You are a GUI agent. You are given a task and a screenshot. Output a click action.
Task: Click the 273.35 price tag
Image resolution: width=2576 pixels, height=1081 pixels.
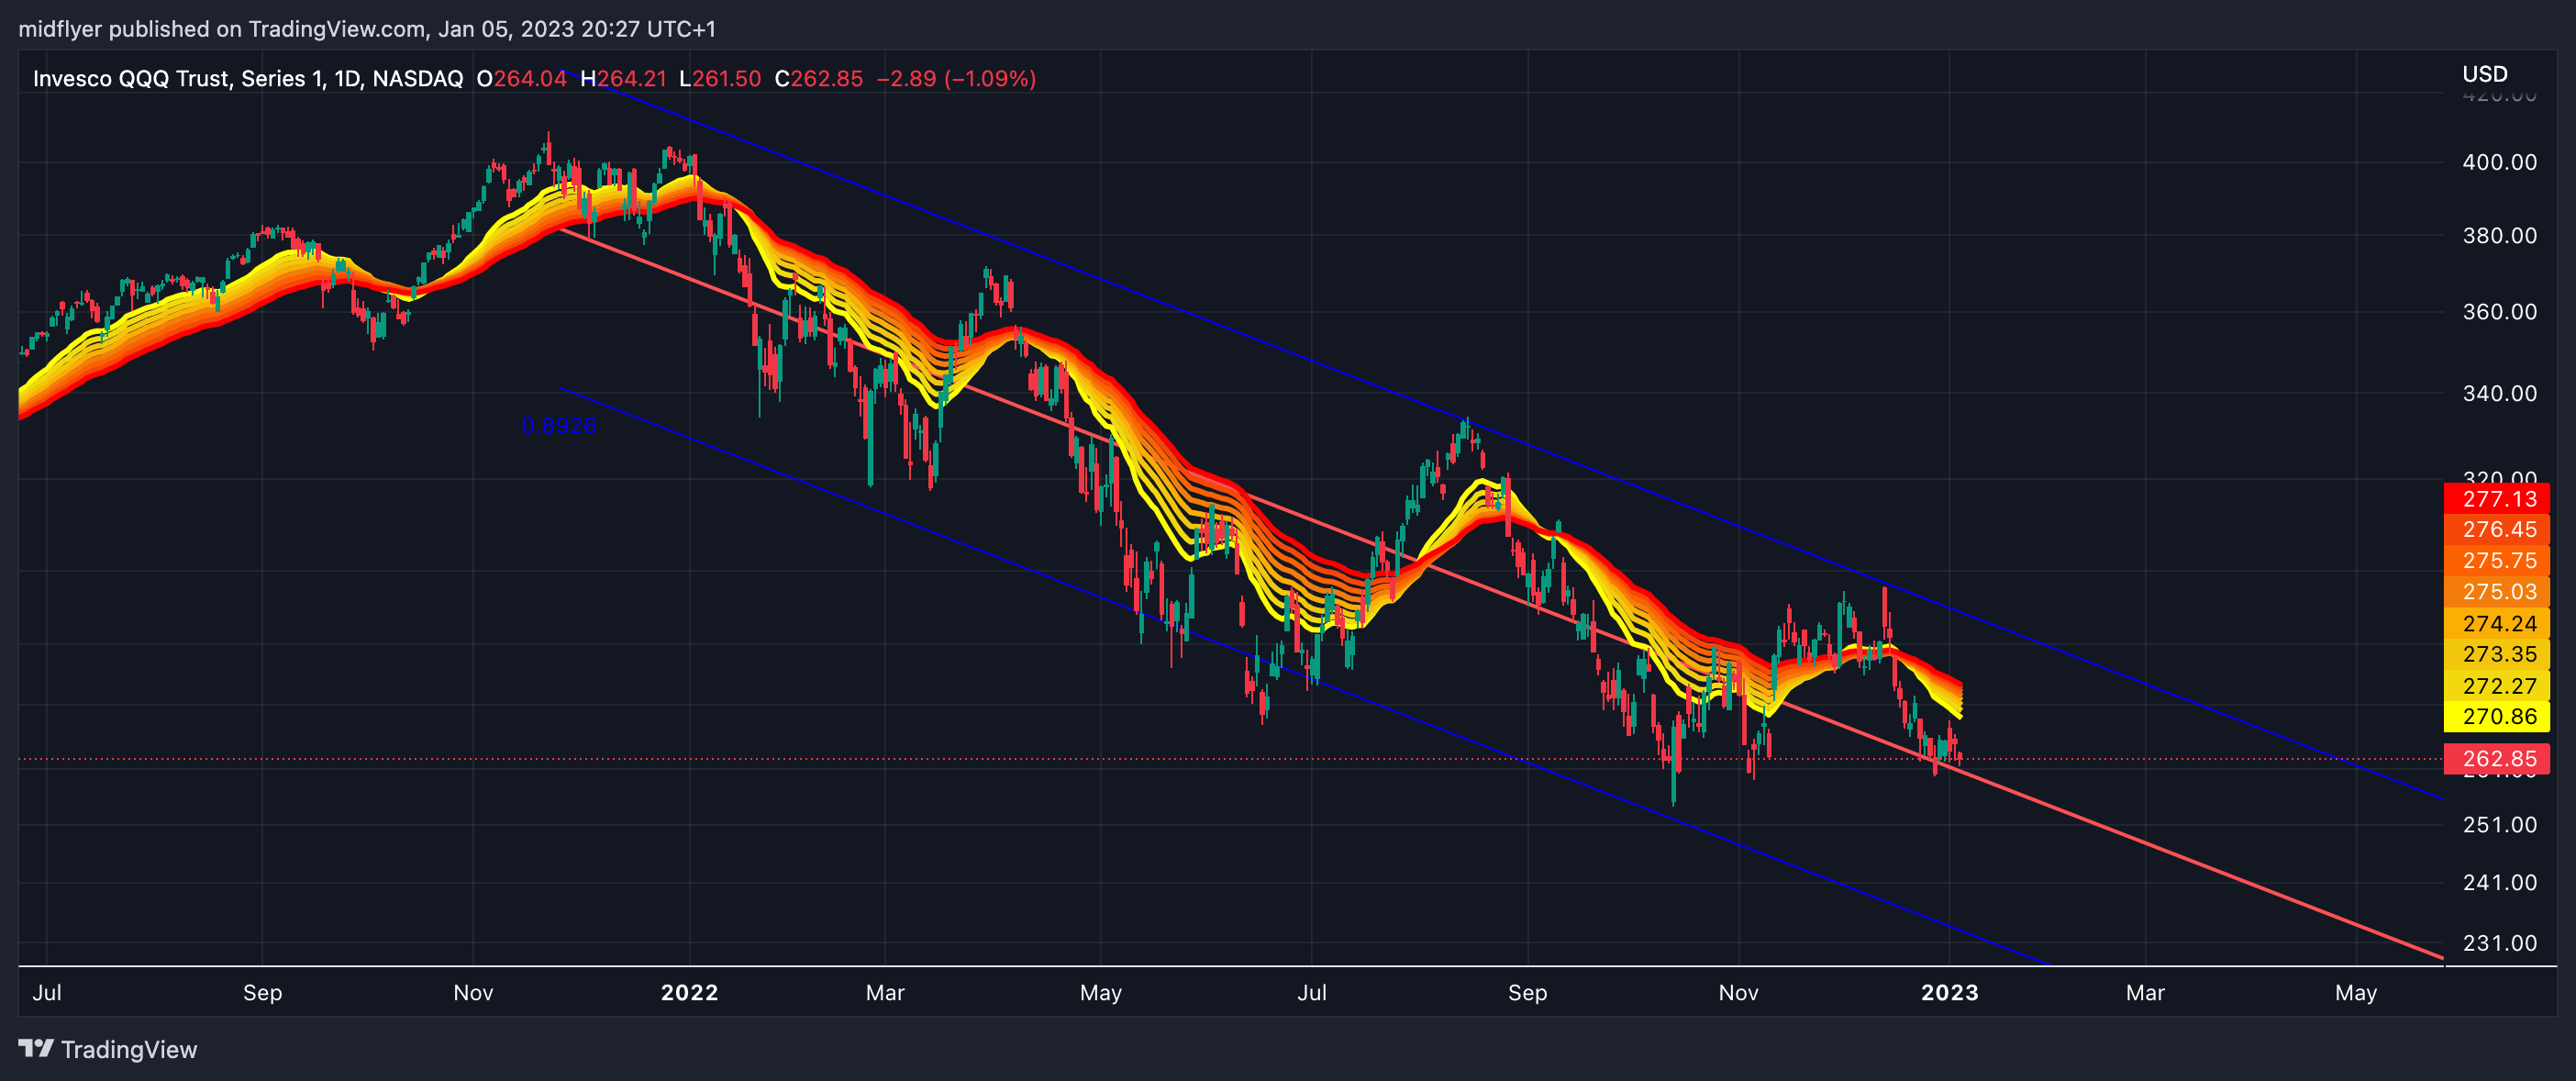[2496, 654]
